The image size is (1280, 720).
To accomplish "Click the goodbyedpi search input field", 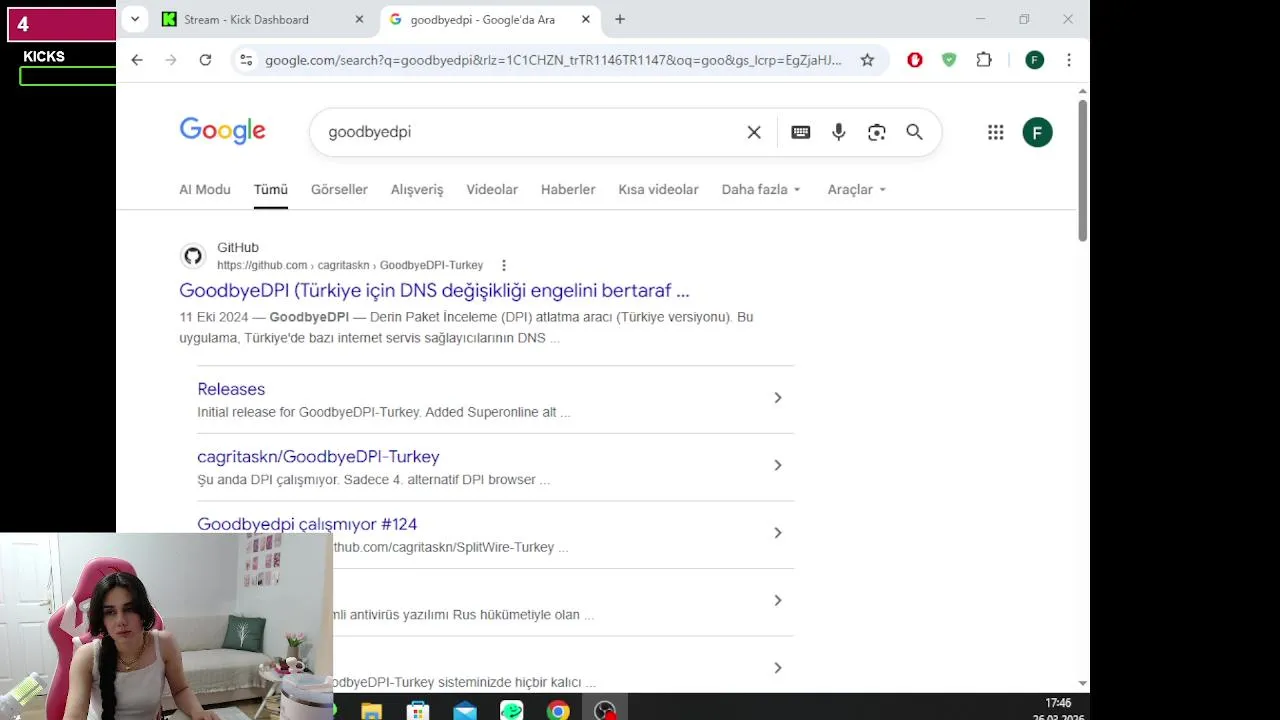I will [530, 132].
